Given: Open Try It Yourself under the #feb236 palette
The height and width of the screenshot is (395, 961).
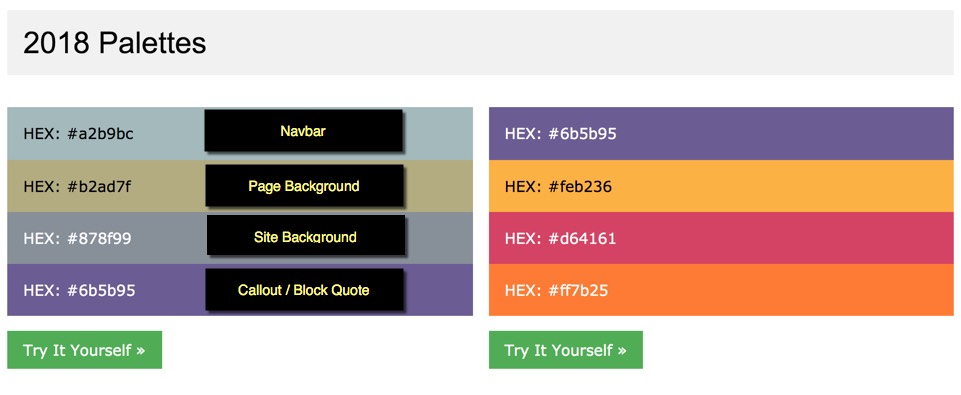Looking at the screenshot, I should point(566,350).
